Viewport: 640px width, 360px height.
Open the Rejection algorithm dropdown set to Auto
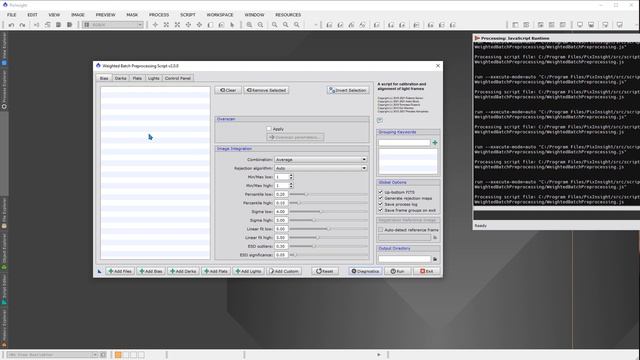point(321,168)
